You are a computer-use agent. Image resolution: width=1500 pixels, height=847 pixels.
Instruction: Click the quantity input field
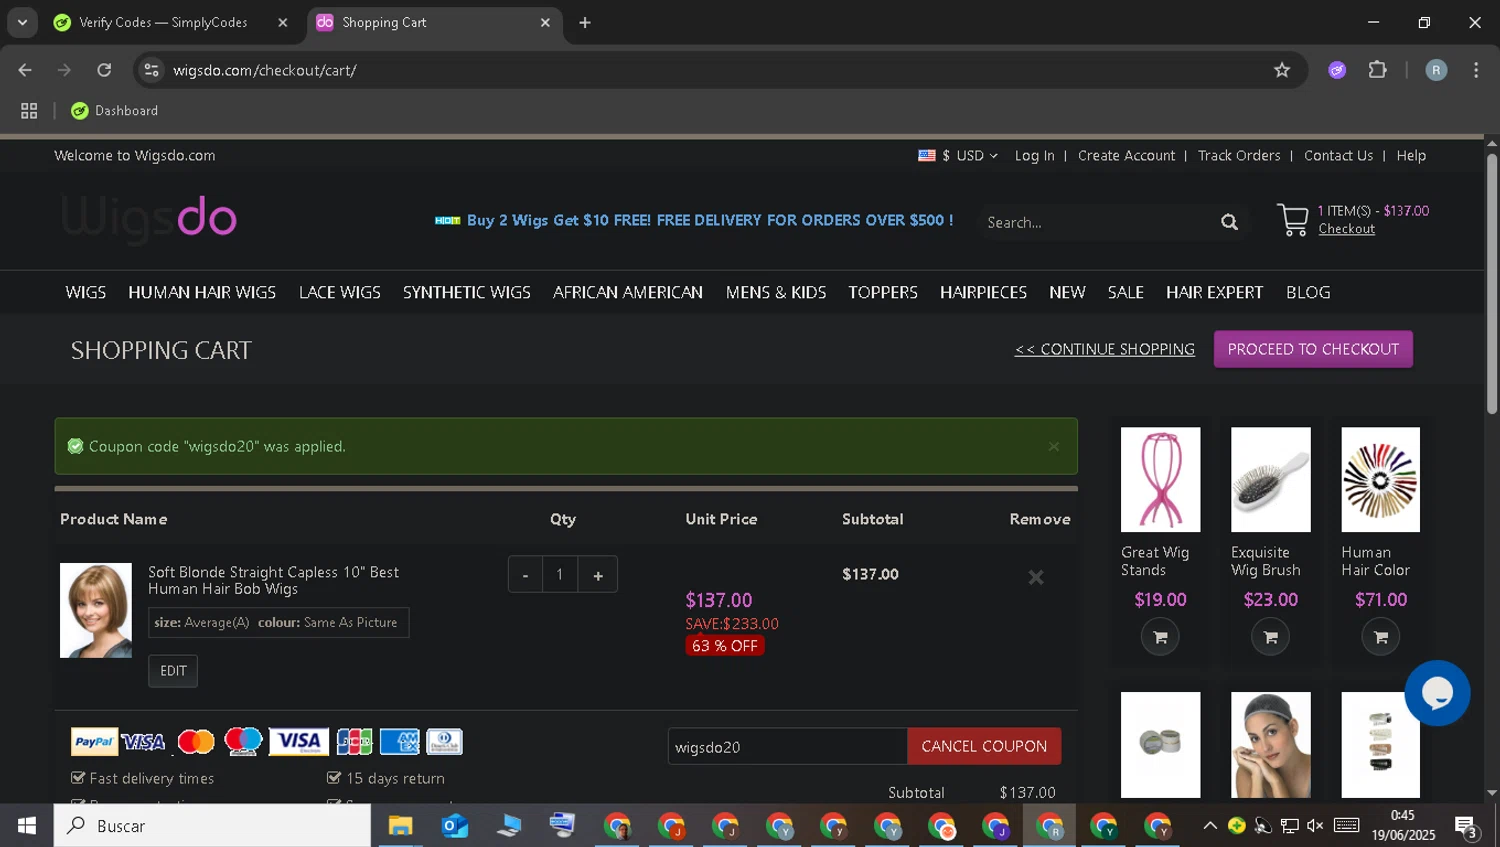tap(560, 575)
